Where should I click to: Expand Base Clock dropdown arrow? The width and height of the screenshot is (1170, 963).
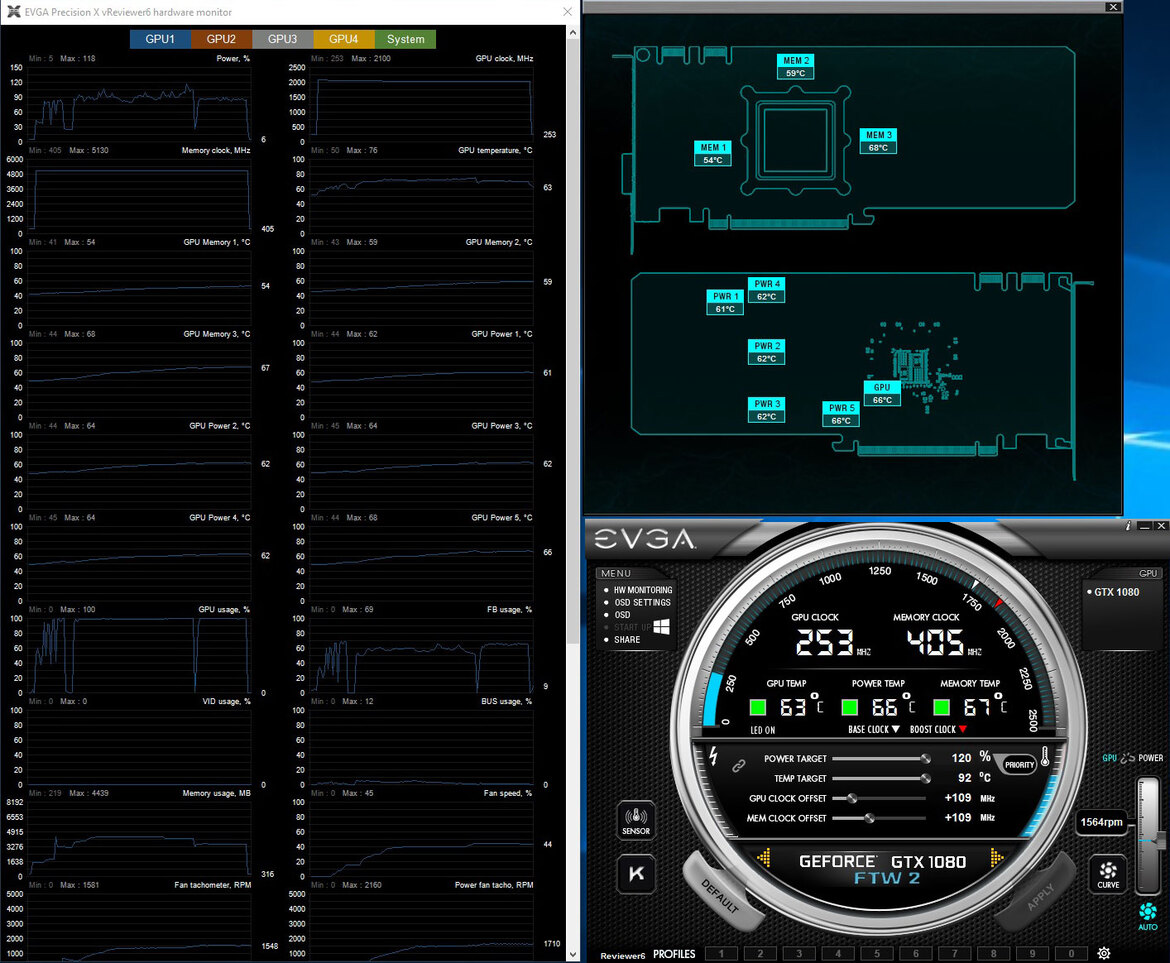click(895, 729)
